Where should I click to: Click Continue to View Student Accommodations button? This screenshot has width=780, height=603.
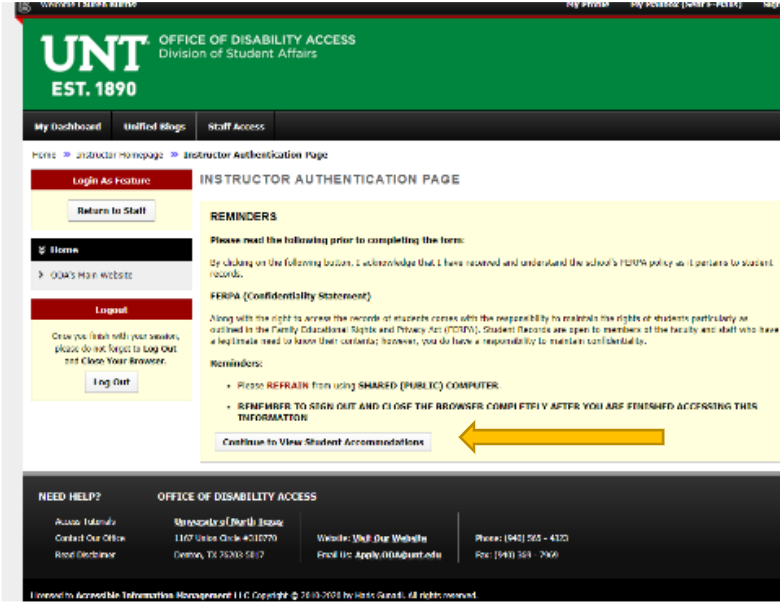point(323,442)
